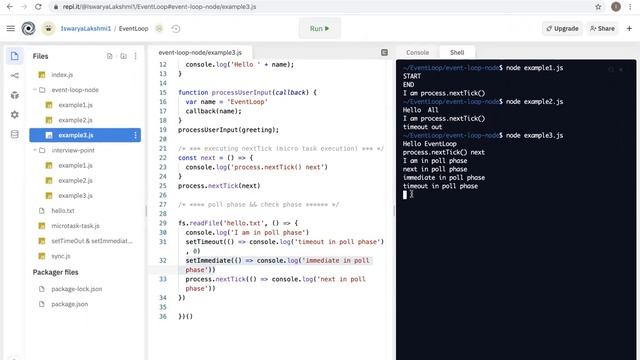The width and height of the screenshot is (640, 360).
Task: Switch to the Shell tab
Action: 457,52
